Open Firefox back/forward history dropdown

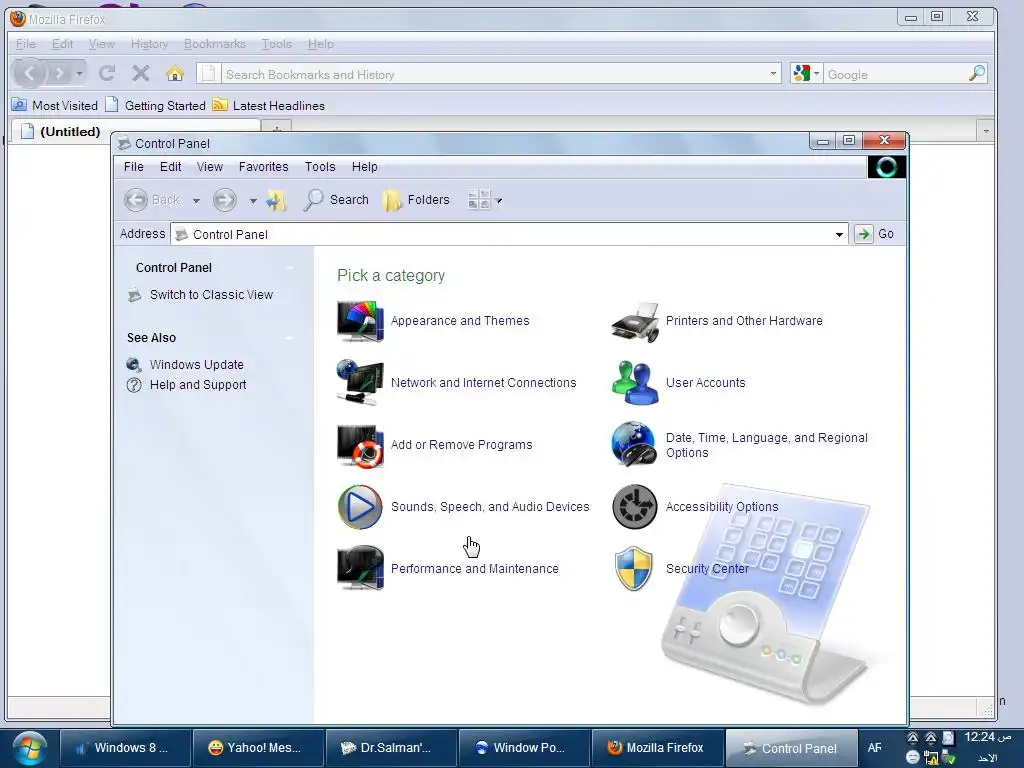pyautogui.click(x=79, y=73)
